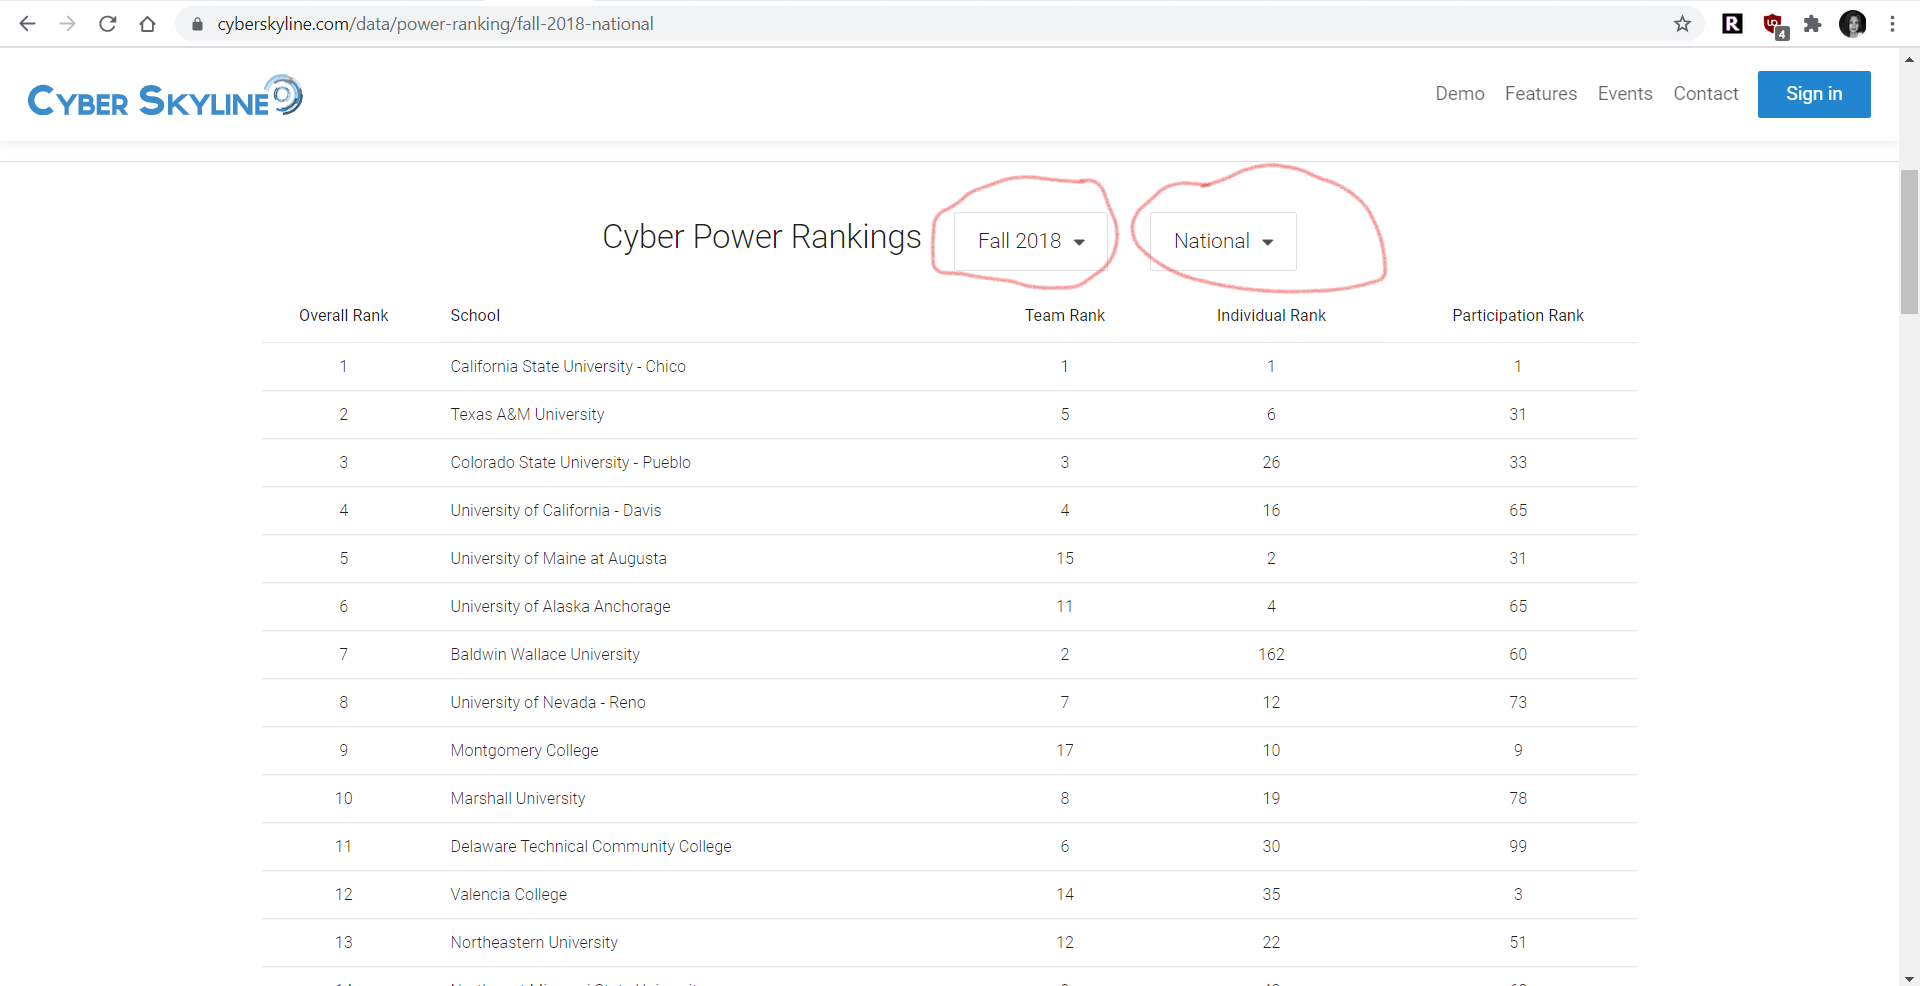
Task: Select Texas A&M University row name
Action: tap(527, 414)
